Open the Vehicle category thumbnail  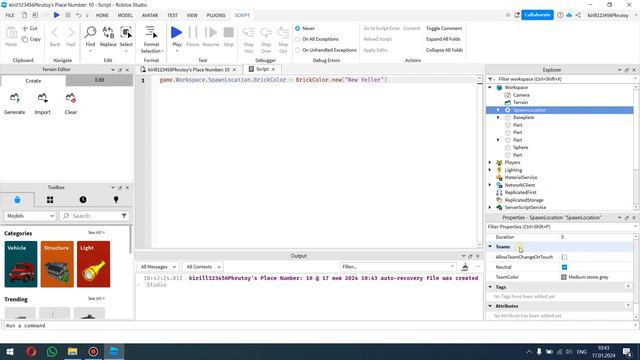(21, 264)
